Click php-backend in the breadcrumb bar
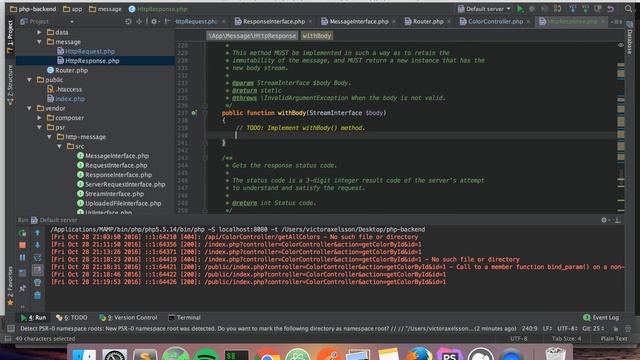Image resolution: width=640 pixels, height=360 pixels. pyautogui.click(x=33, y=9)
